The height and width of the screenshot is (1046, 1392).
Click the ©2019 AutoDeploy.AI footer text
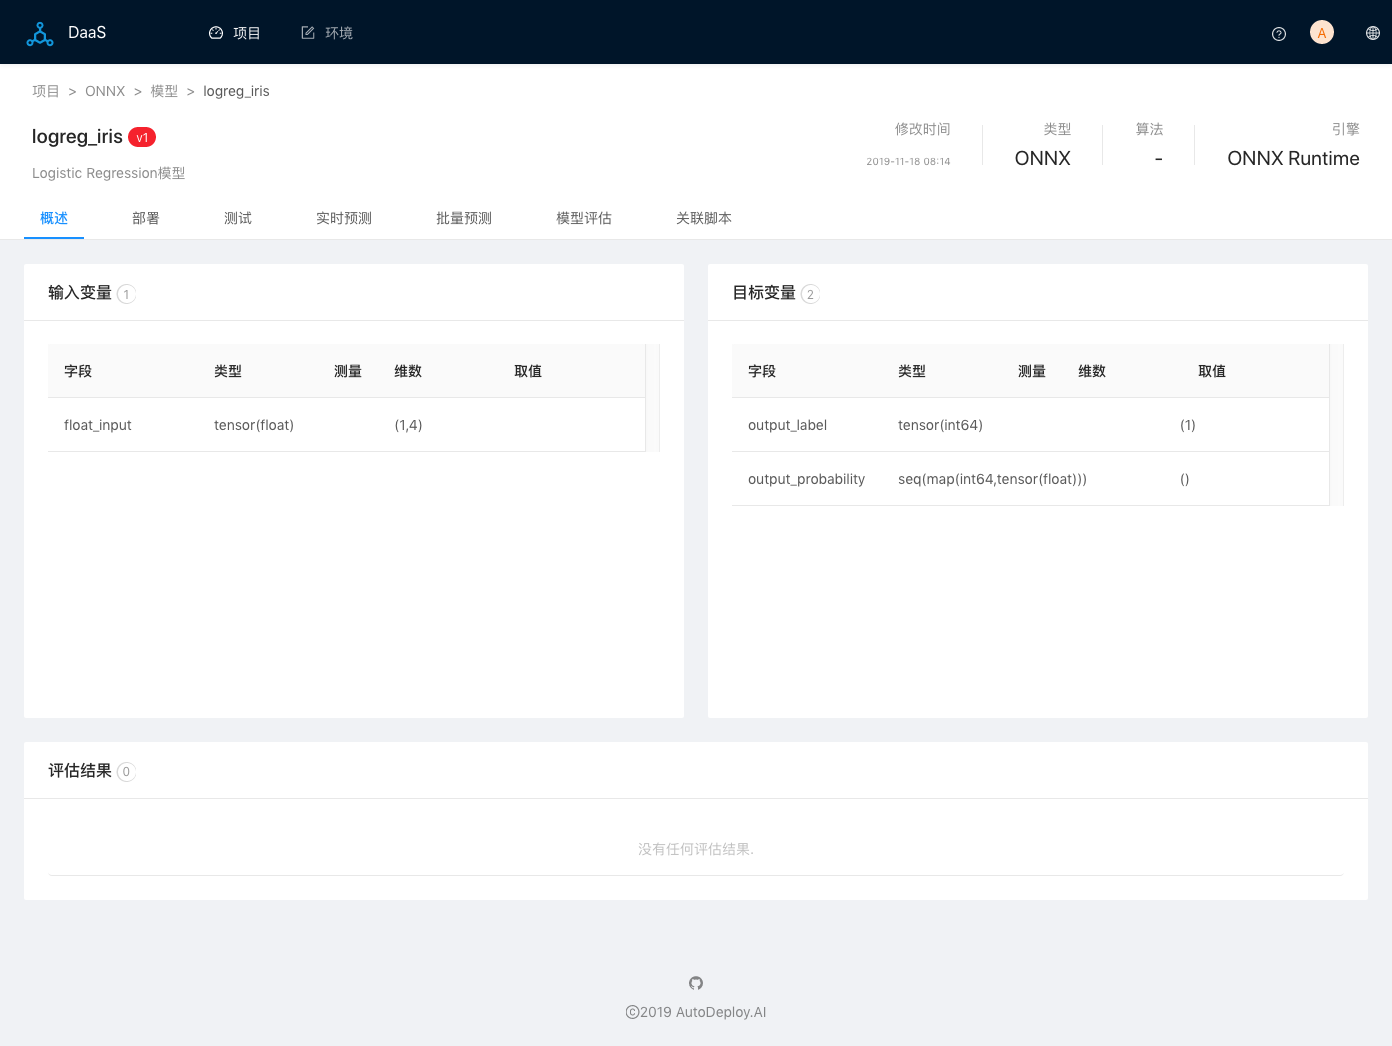click(696, 1012)
